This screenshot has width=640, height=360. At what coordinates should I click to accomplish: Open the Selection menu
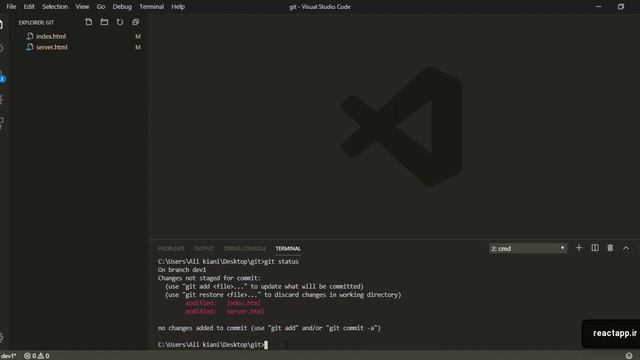click(55, 7)
